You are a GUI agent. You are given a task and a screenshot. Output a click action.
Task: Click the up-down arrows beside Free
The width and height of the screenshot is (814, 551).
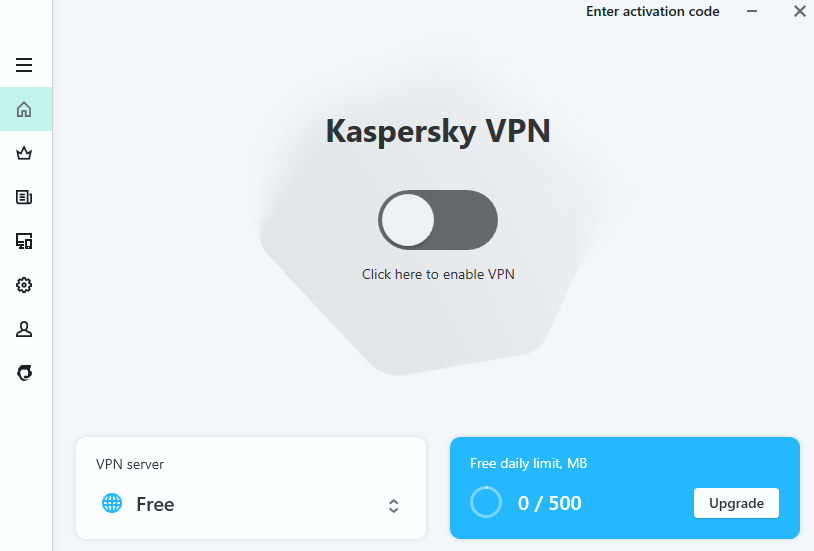(394, 505)
